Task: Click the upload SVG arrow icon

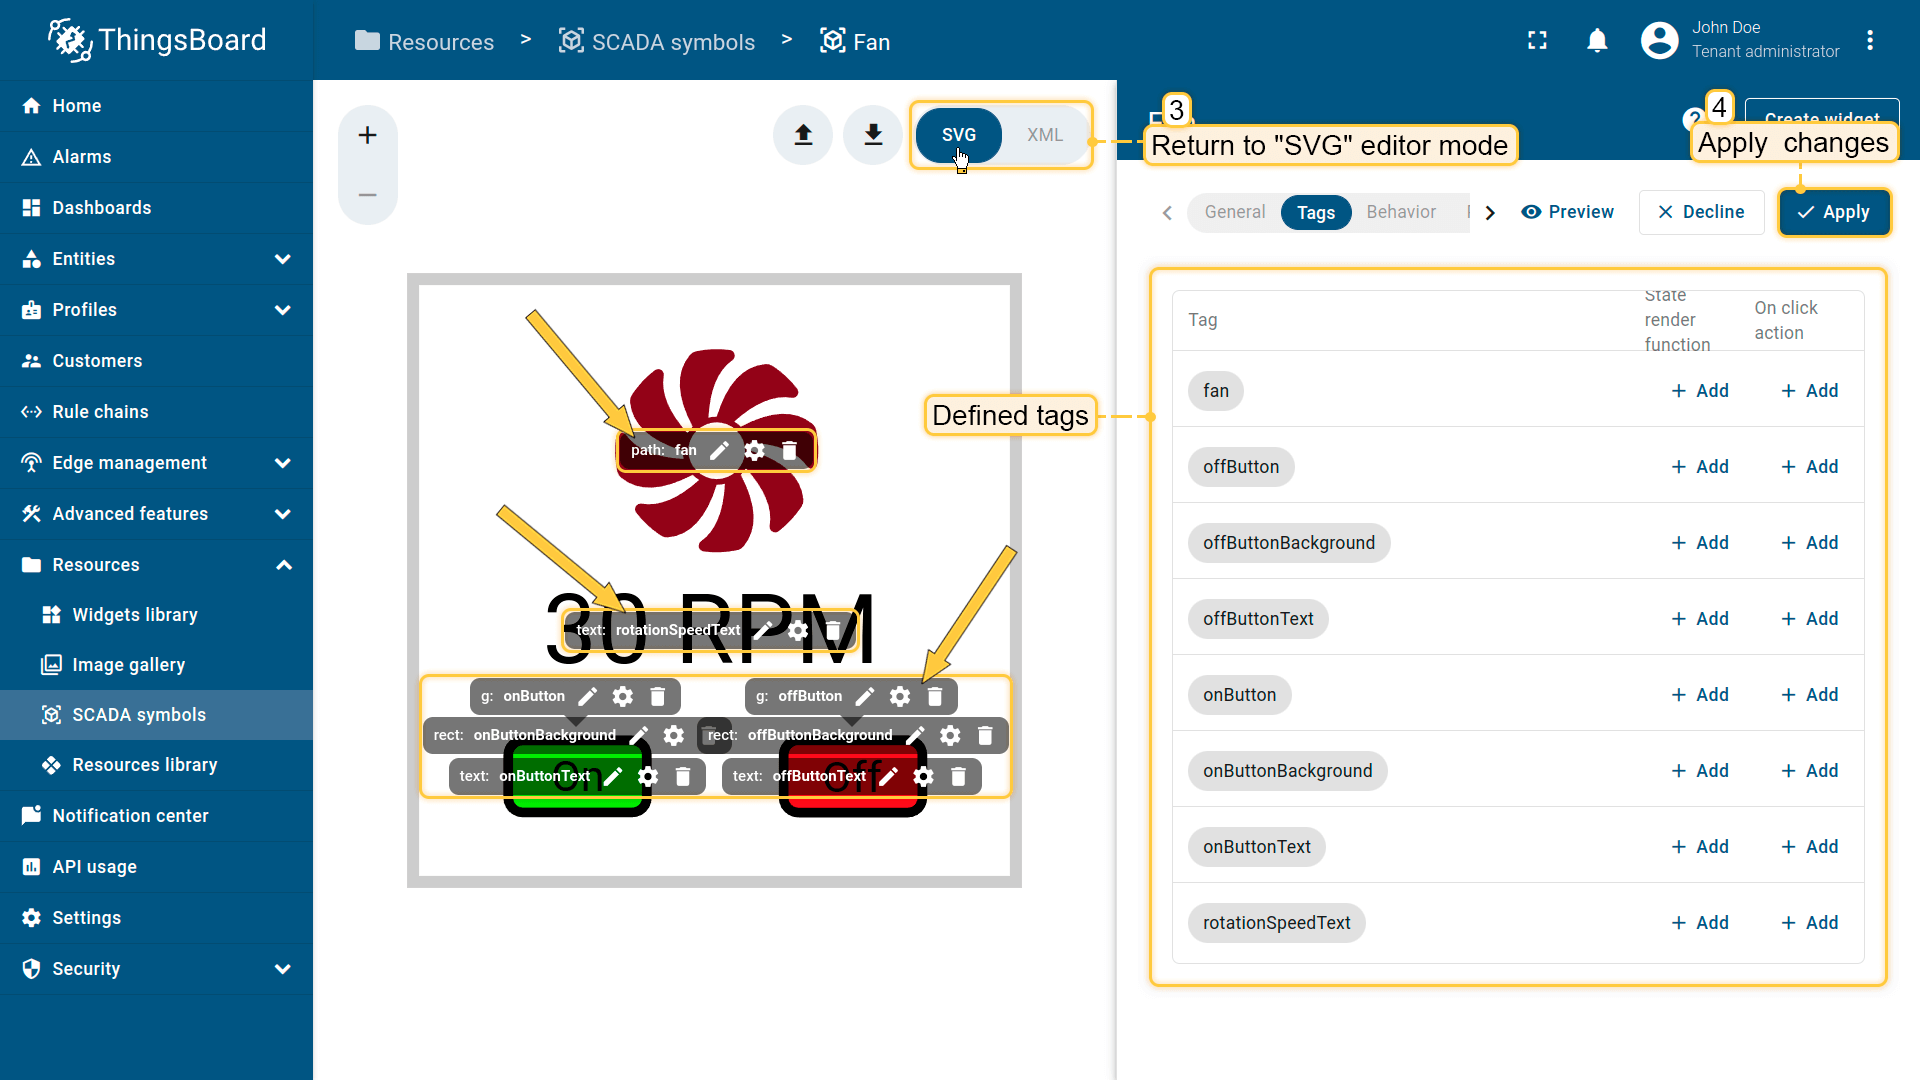Action: tap(803, 135)
